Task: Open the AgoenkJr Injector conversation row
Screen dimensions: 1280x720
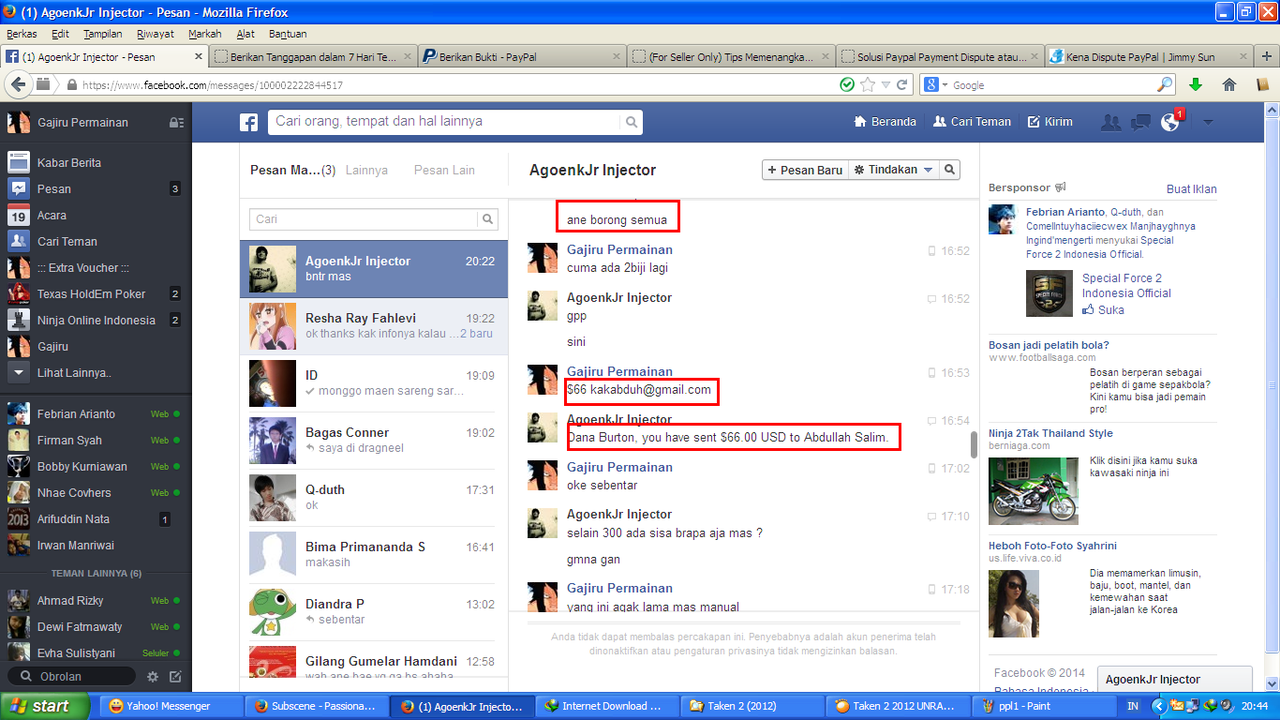Action: [x=374, y=269]
